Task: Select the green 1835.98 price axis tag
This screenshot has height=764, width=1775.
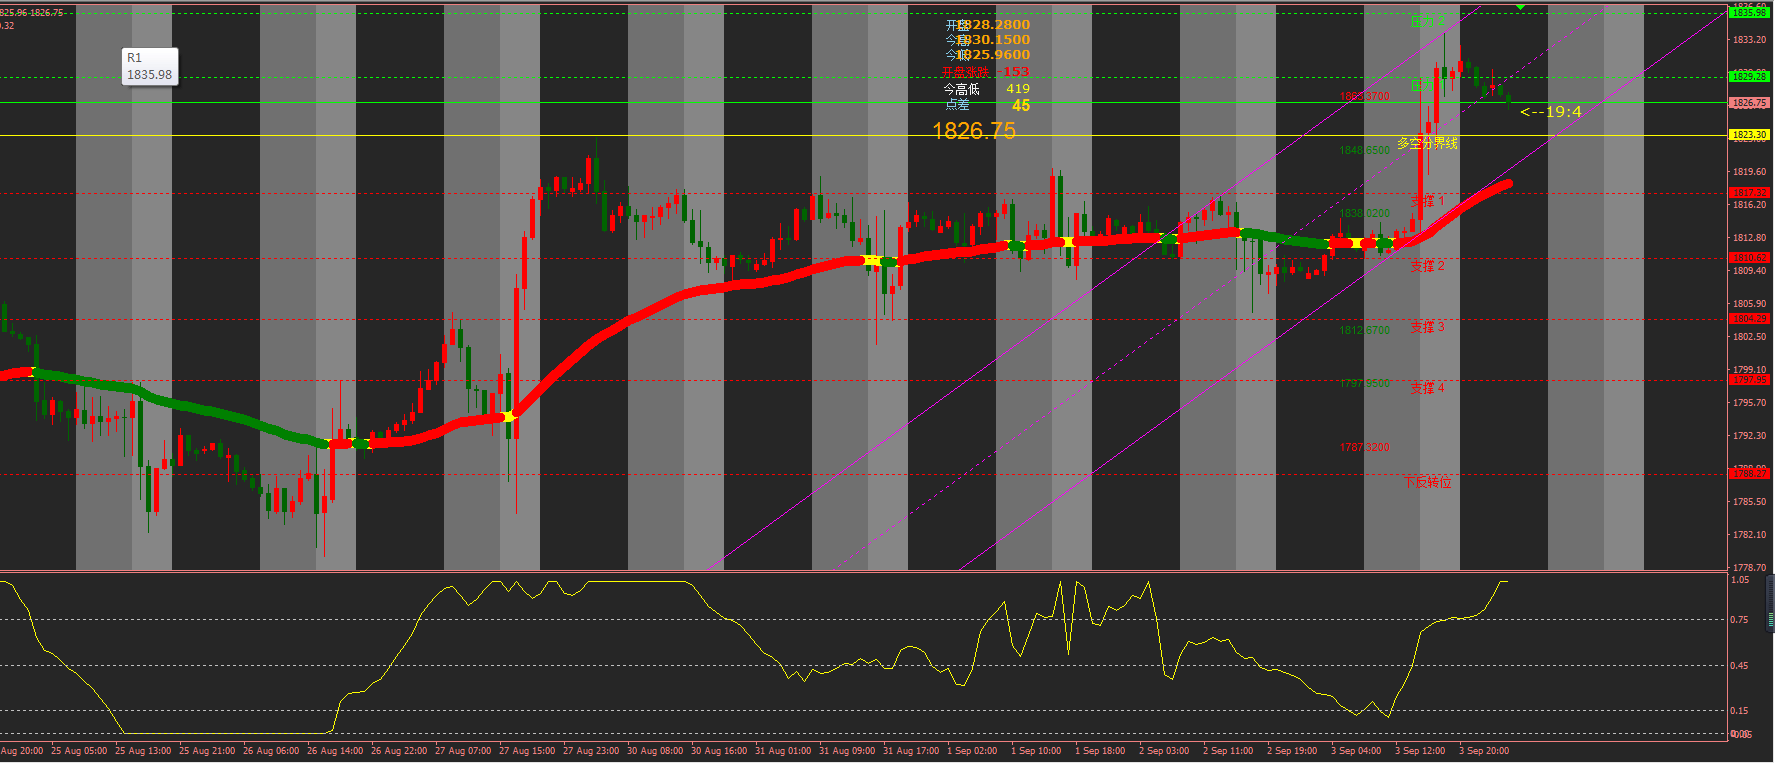Action: point(1749,13)
